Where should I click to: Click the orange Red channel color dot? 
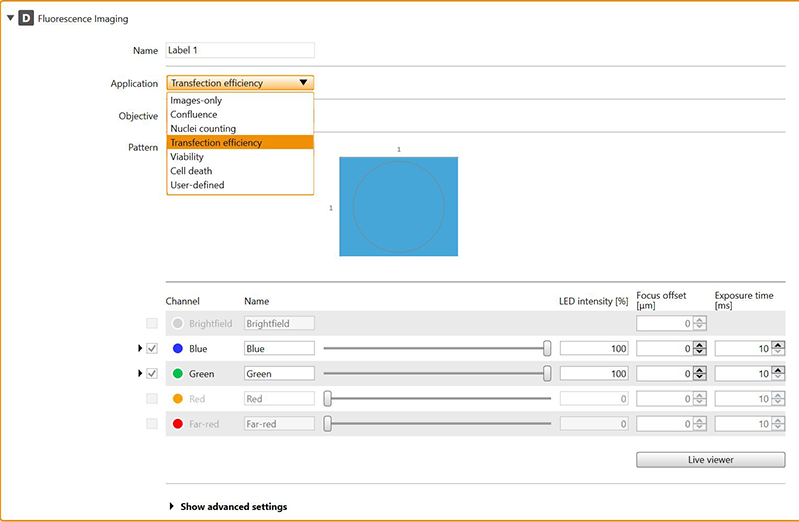(x=178, y=399)
